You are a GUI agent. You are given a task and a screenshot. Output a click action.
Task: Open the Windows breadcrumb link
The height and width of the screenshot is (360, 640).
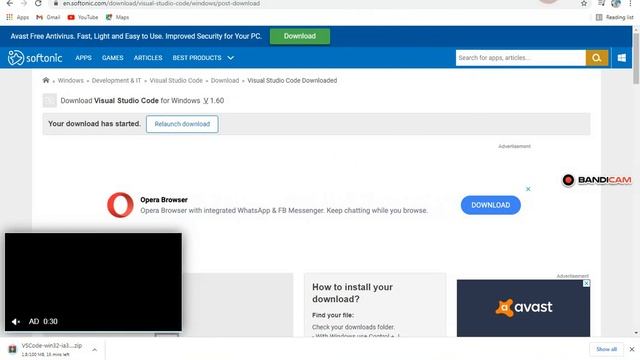70,80
